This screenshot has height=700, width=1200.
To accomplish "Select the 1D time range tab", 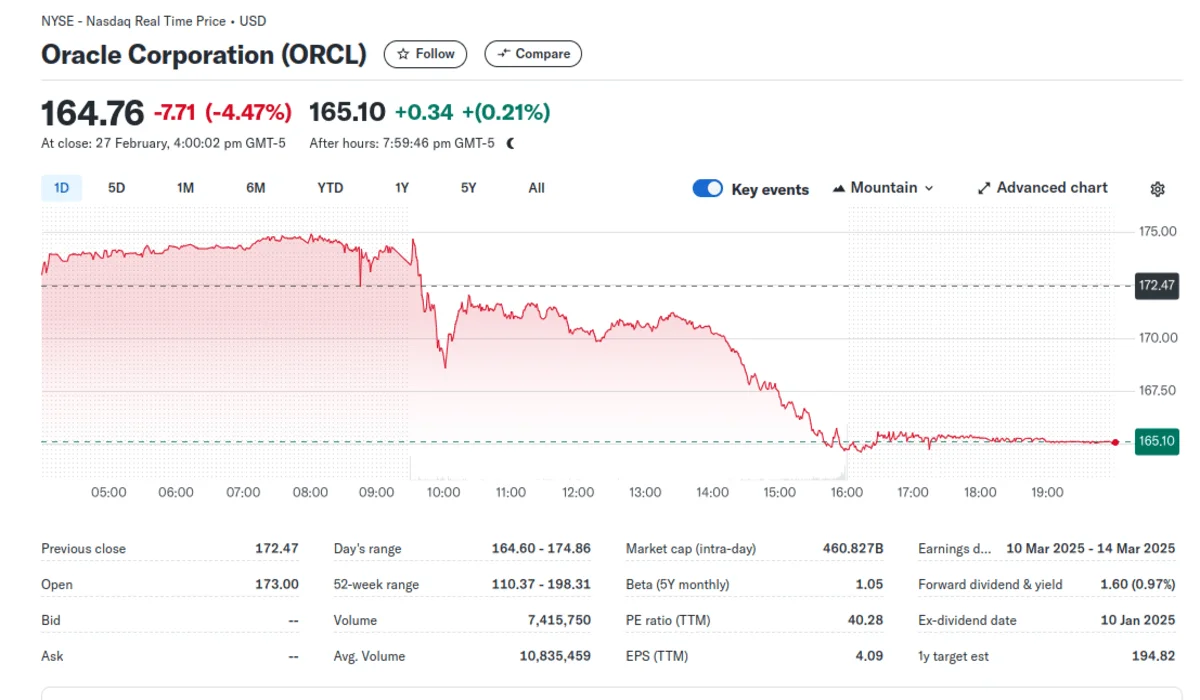I will point(61,188).
